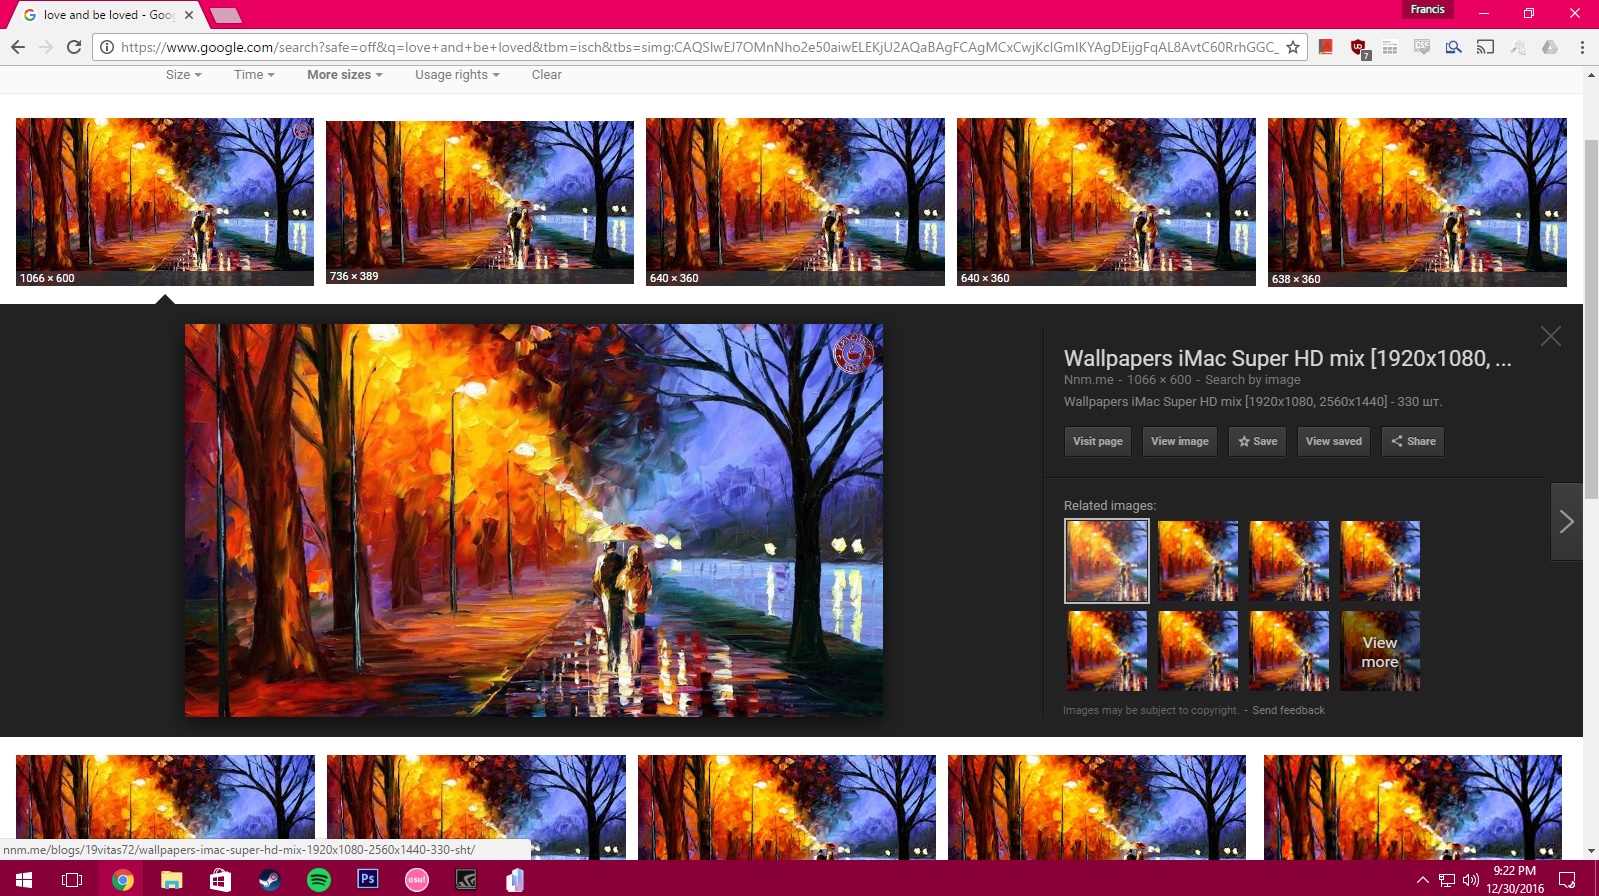Image resolution: width=1599 pixels, height=896 pixels.
Task: Open the red dictionary extension icon
Action: point(1326,47)
